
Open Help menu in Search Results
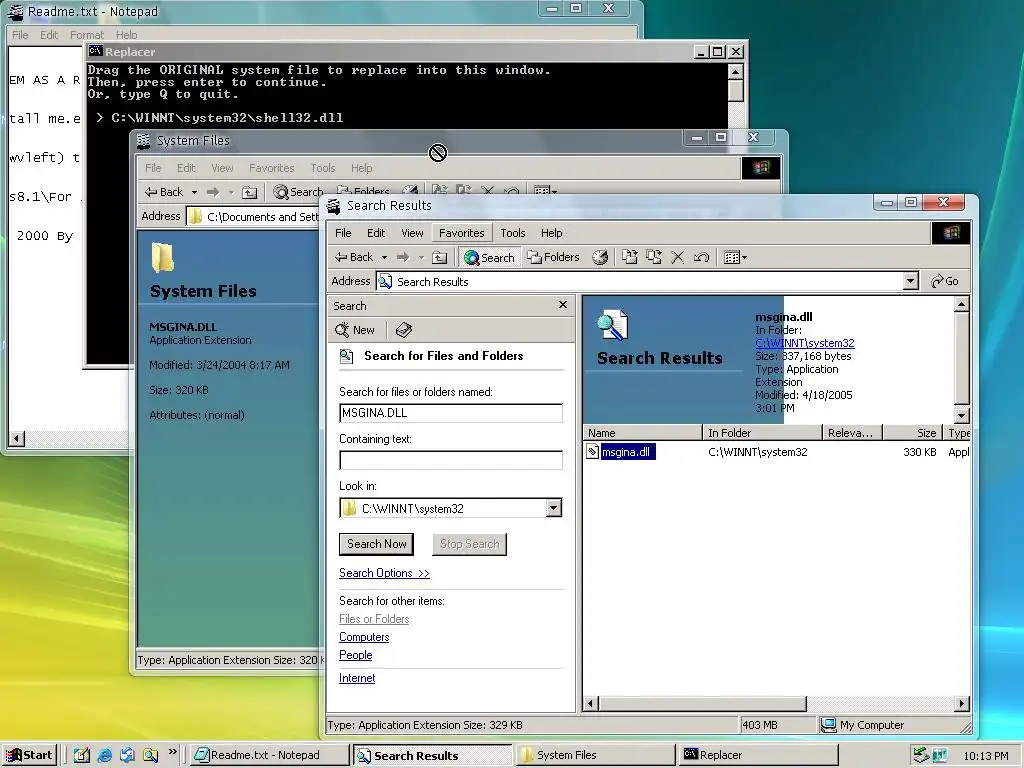[551, 233]
